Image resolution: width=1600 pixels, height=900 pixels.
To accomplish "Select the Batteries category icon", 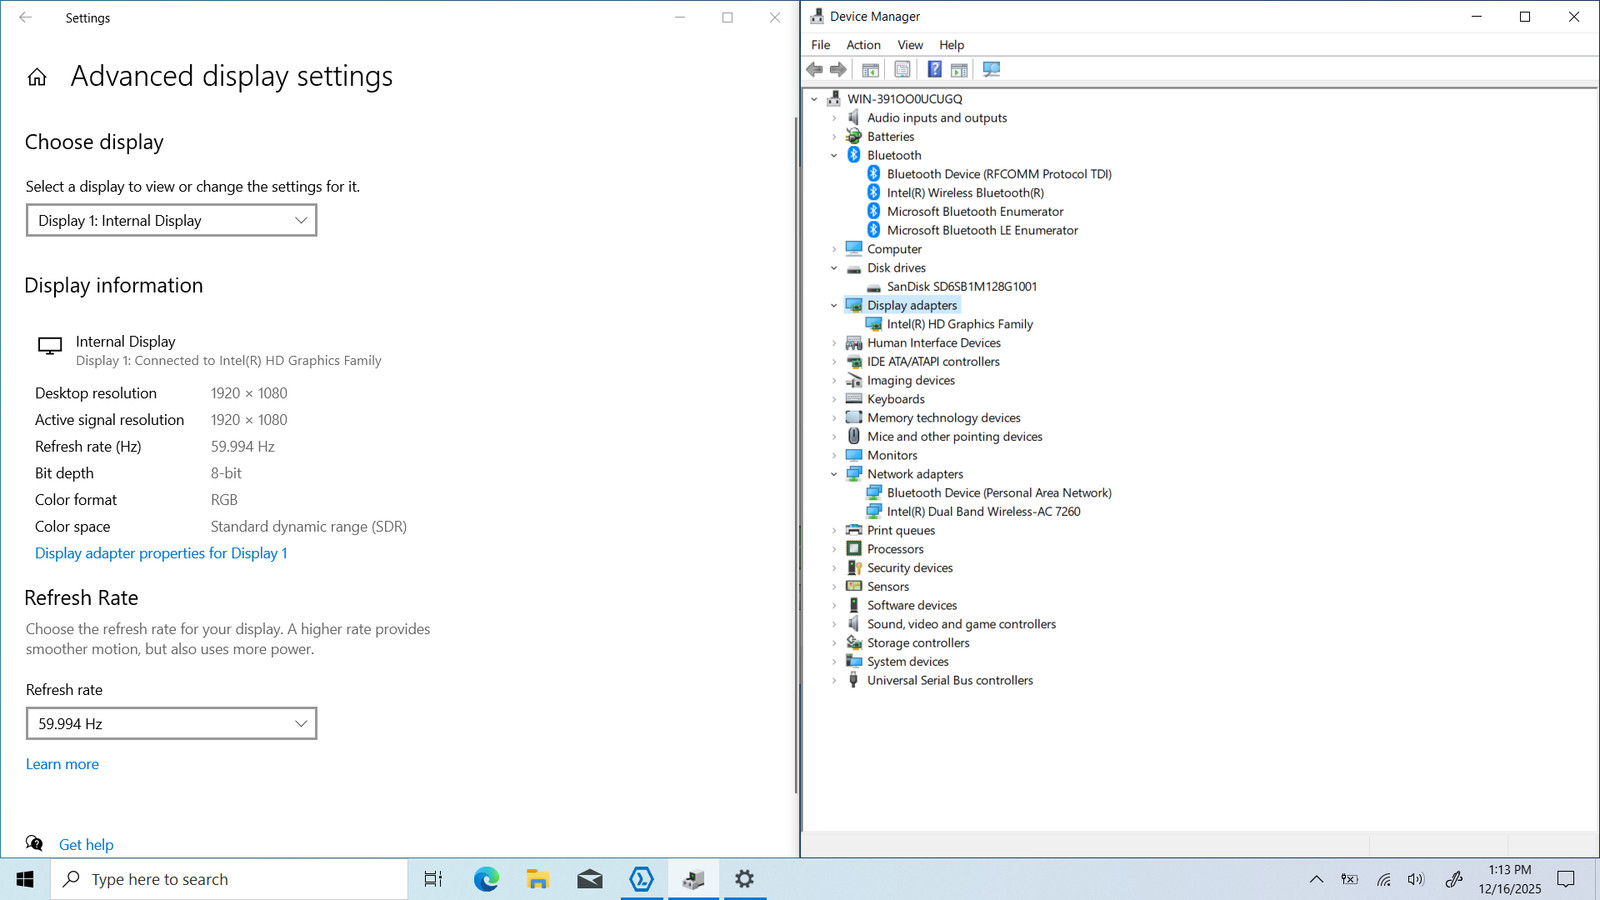I will tap(854, 136).
